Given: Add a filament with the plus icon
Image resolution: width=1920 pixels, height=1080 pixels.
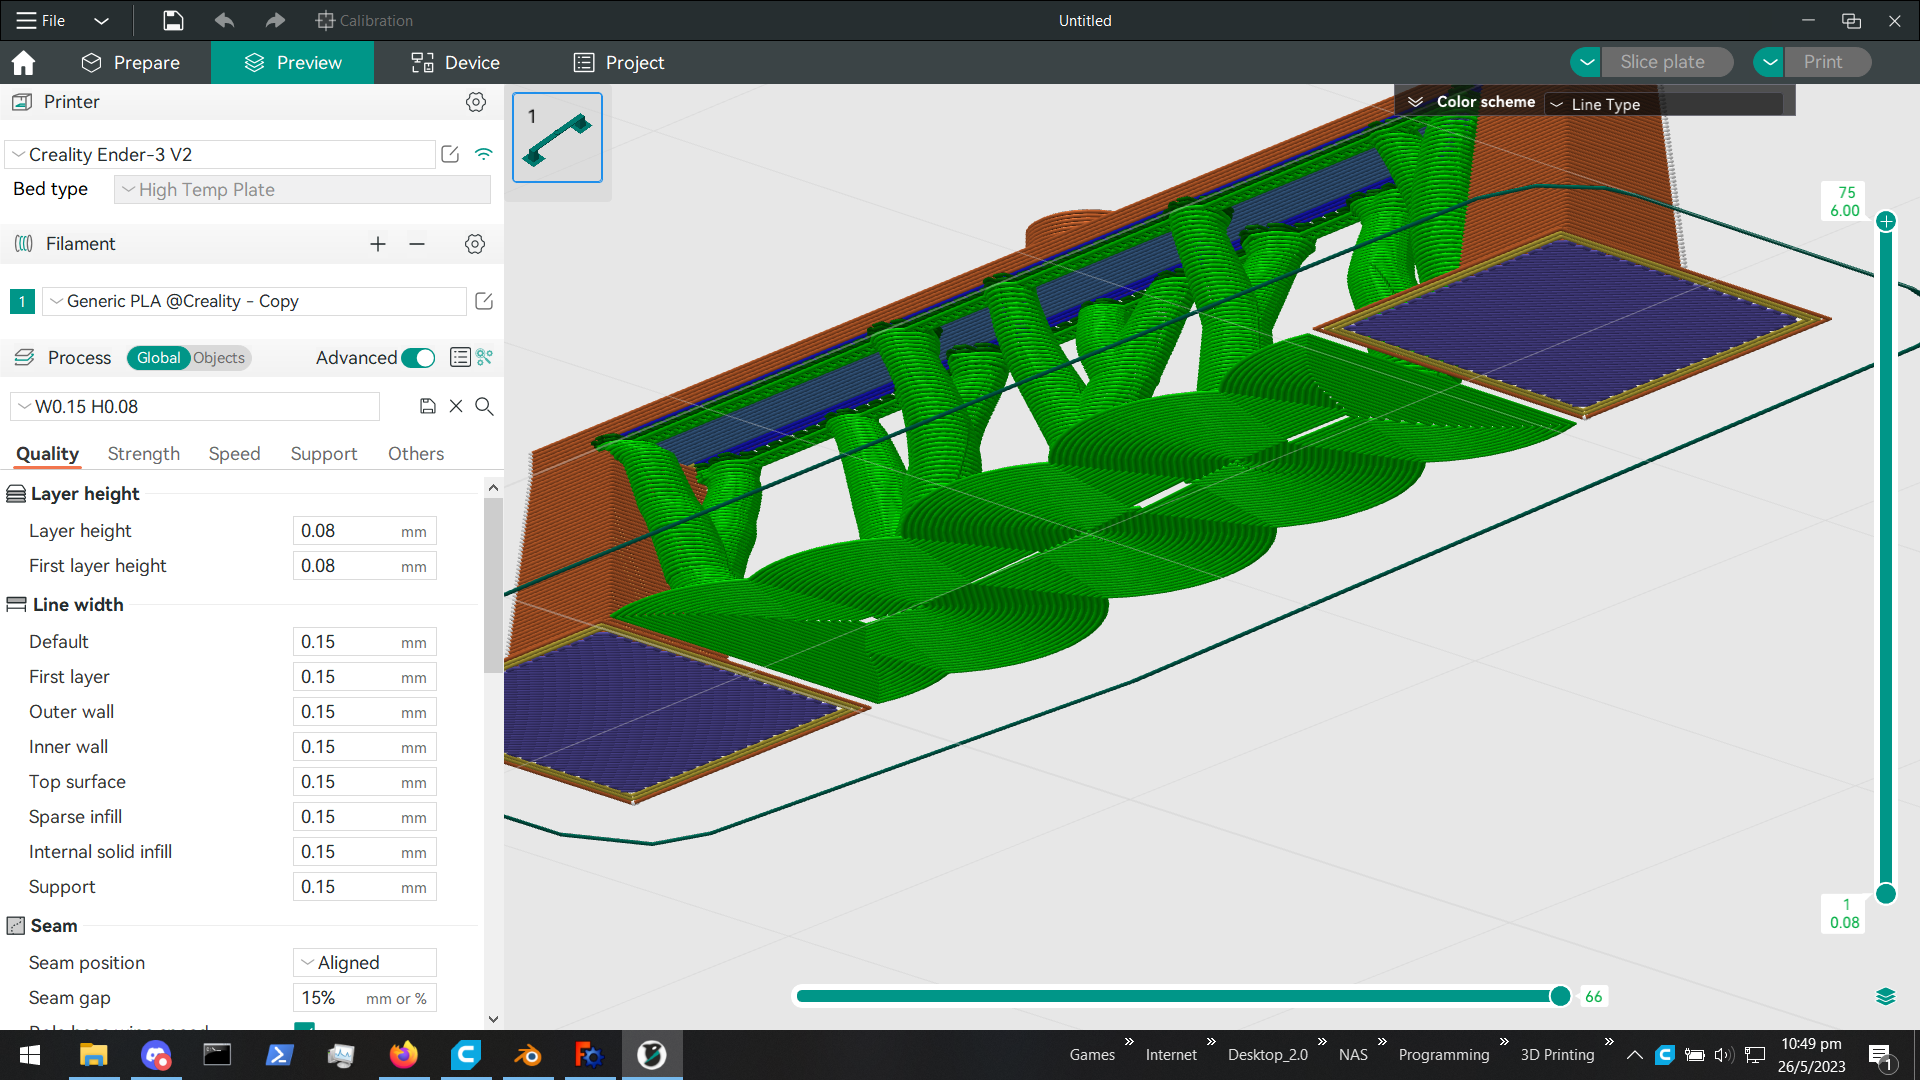Looking at the screenshot, I should coord(377,243).
